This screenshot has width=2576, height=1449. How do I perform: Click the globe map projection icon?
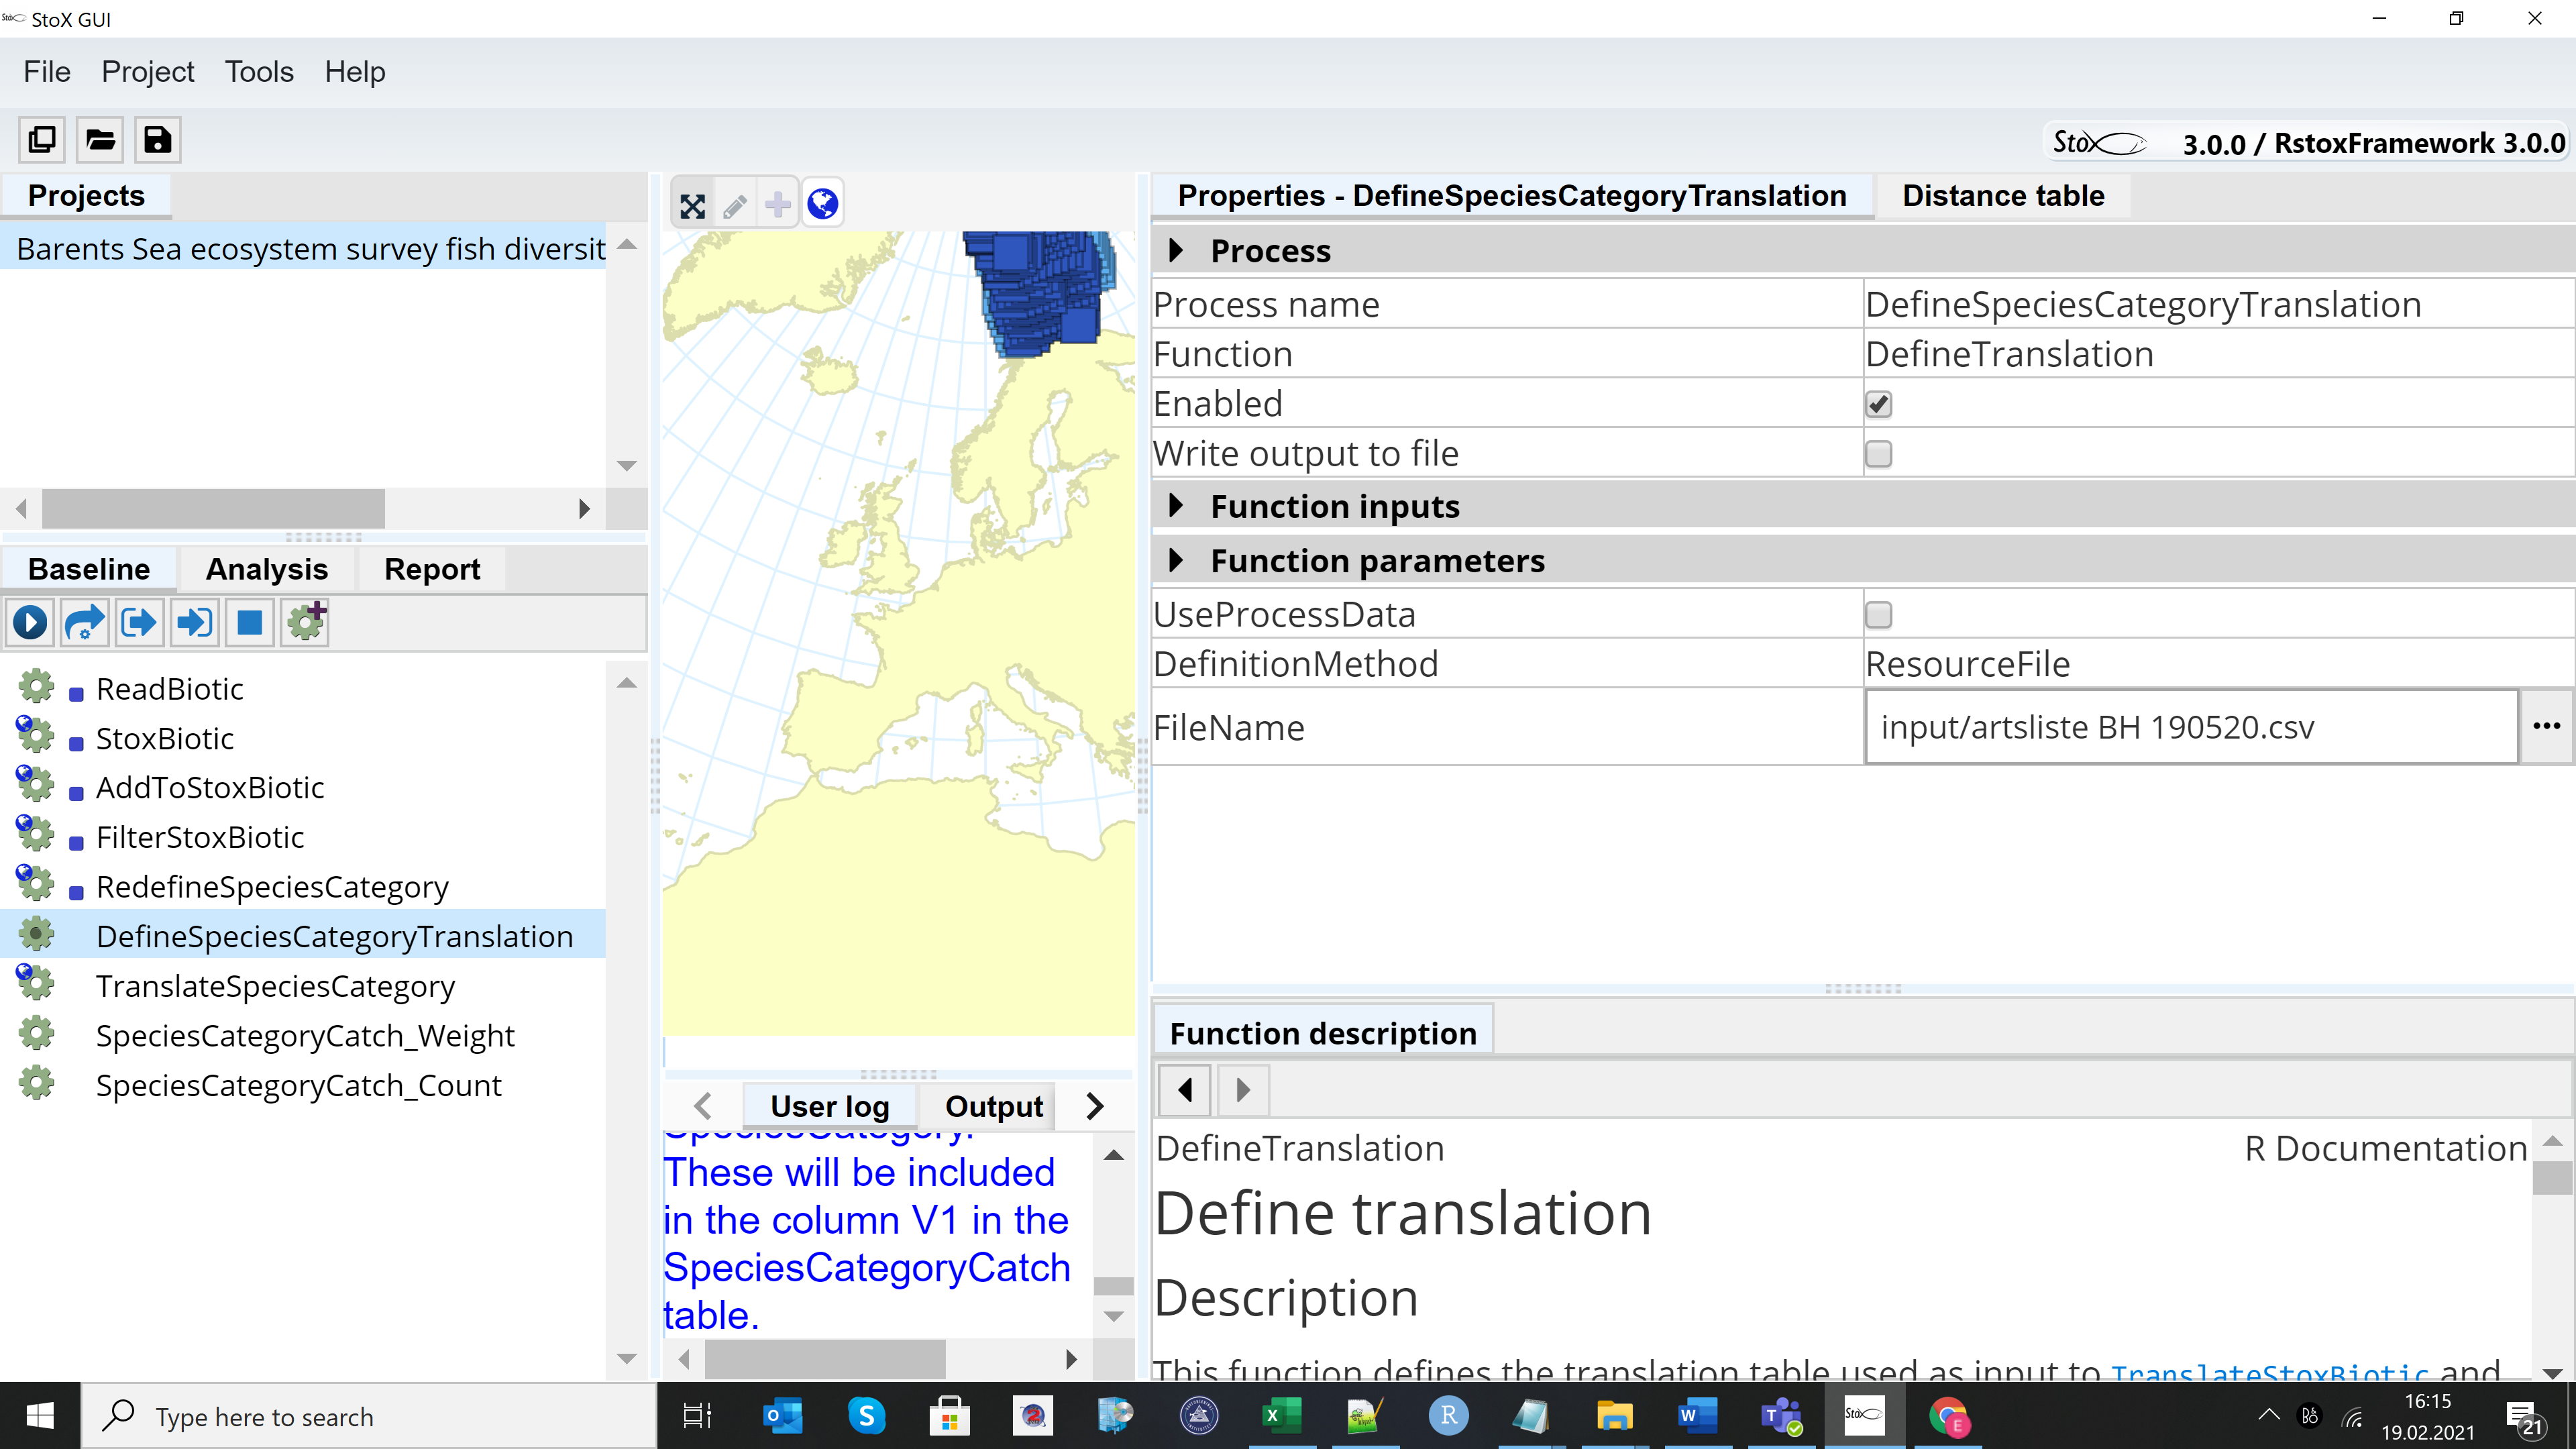pyautogui.click(x=822, y=204)
